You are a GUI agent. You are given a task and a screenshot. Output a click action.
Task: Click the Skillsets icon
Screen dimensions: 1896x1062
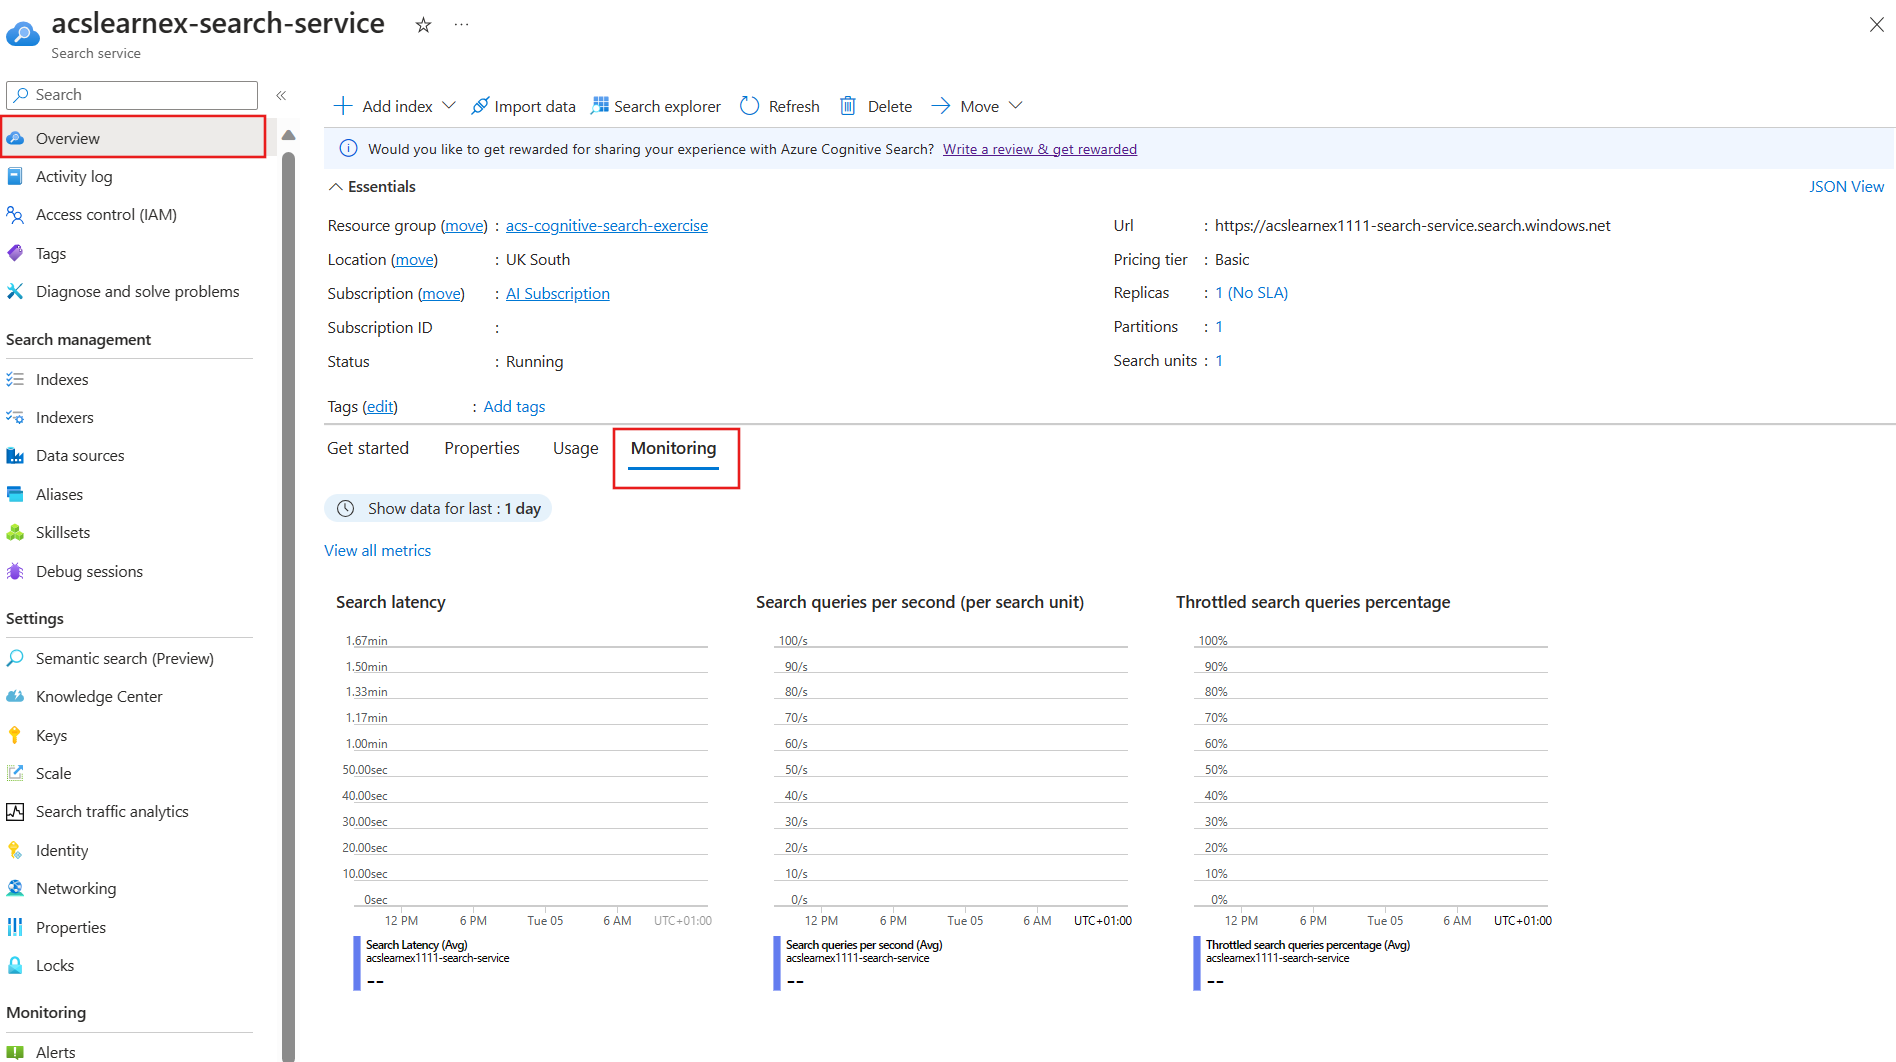(x=15, y=532)
